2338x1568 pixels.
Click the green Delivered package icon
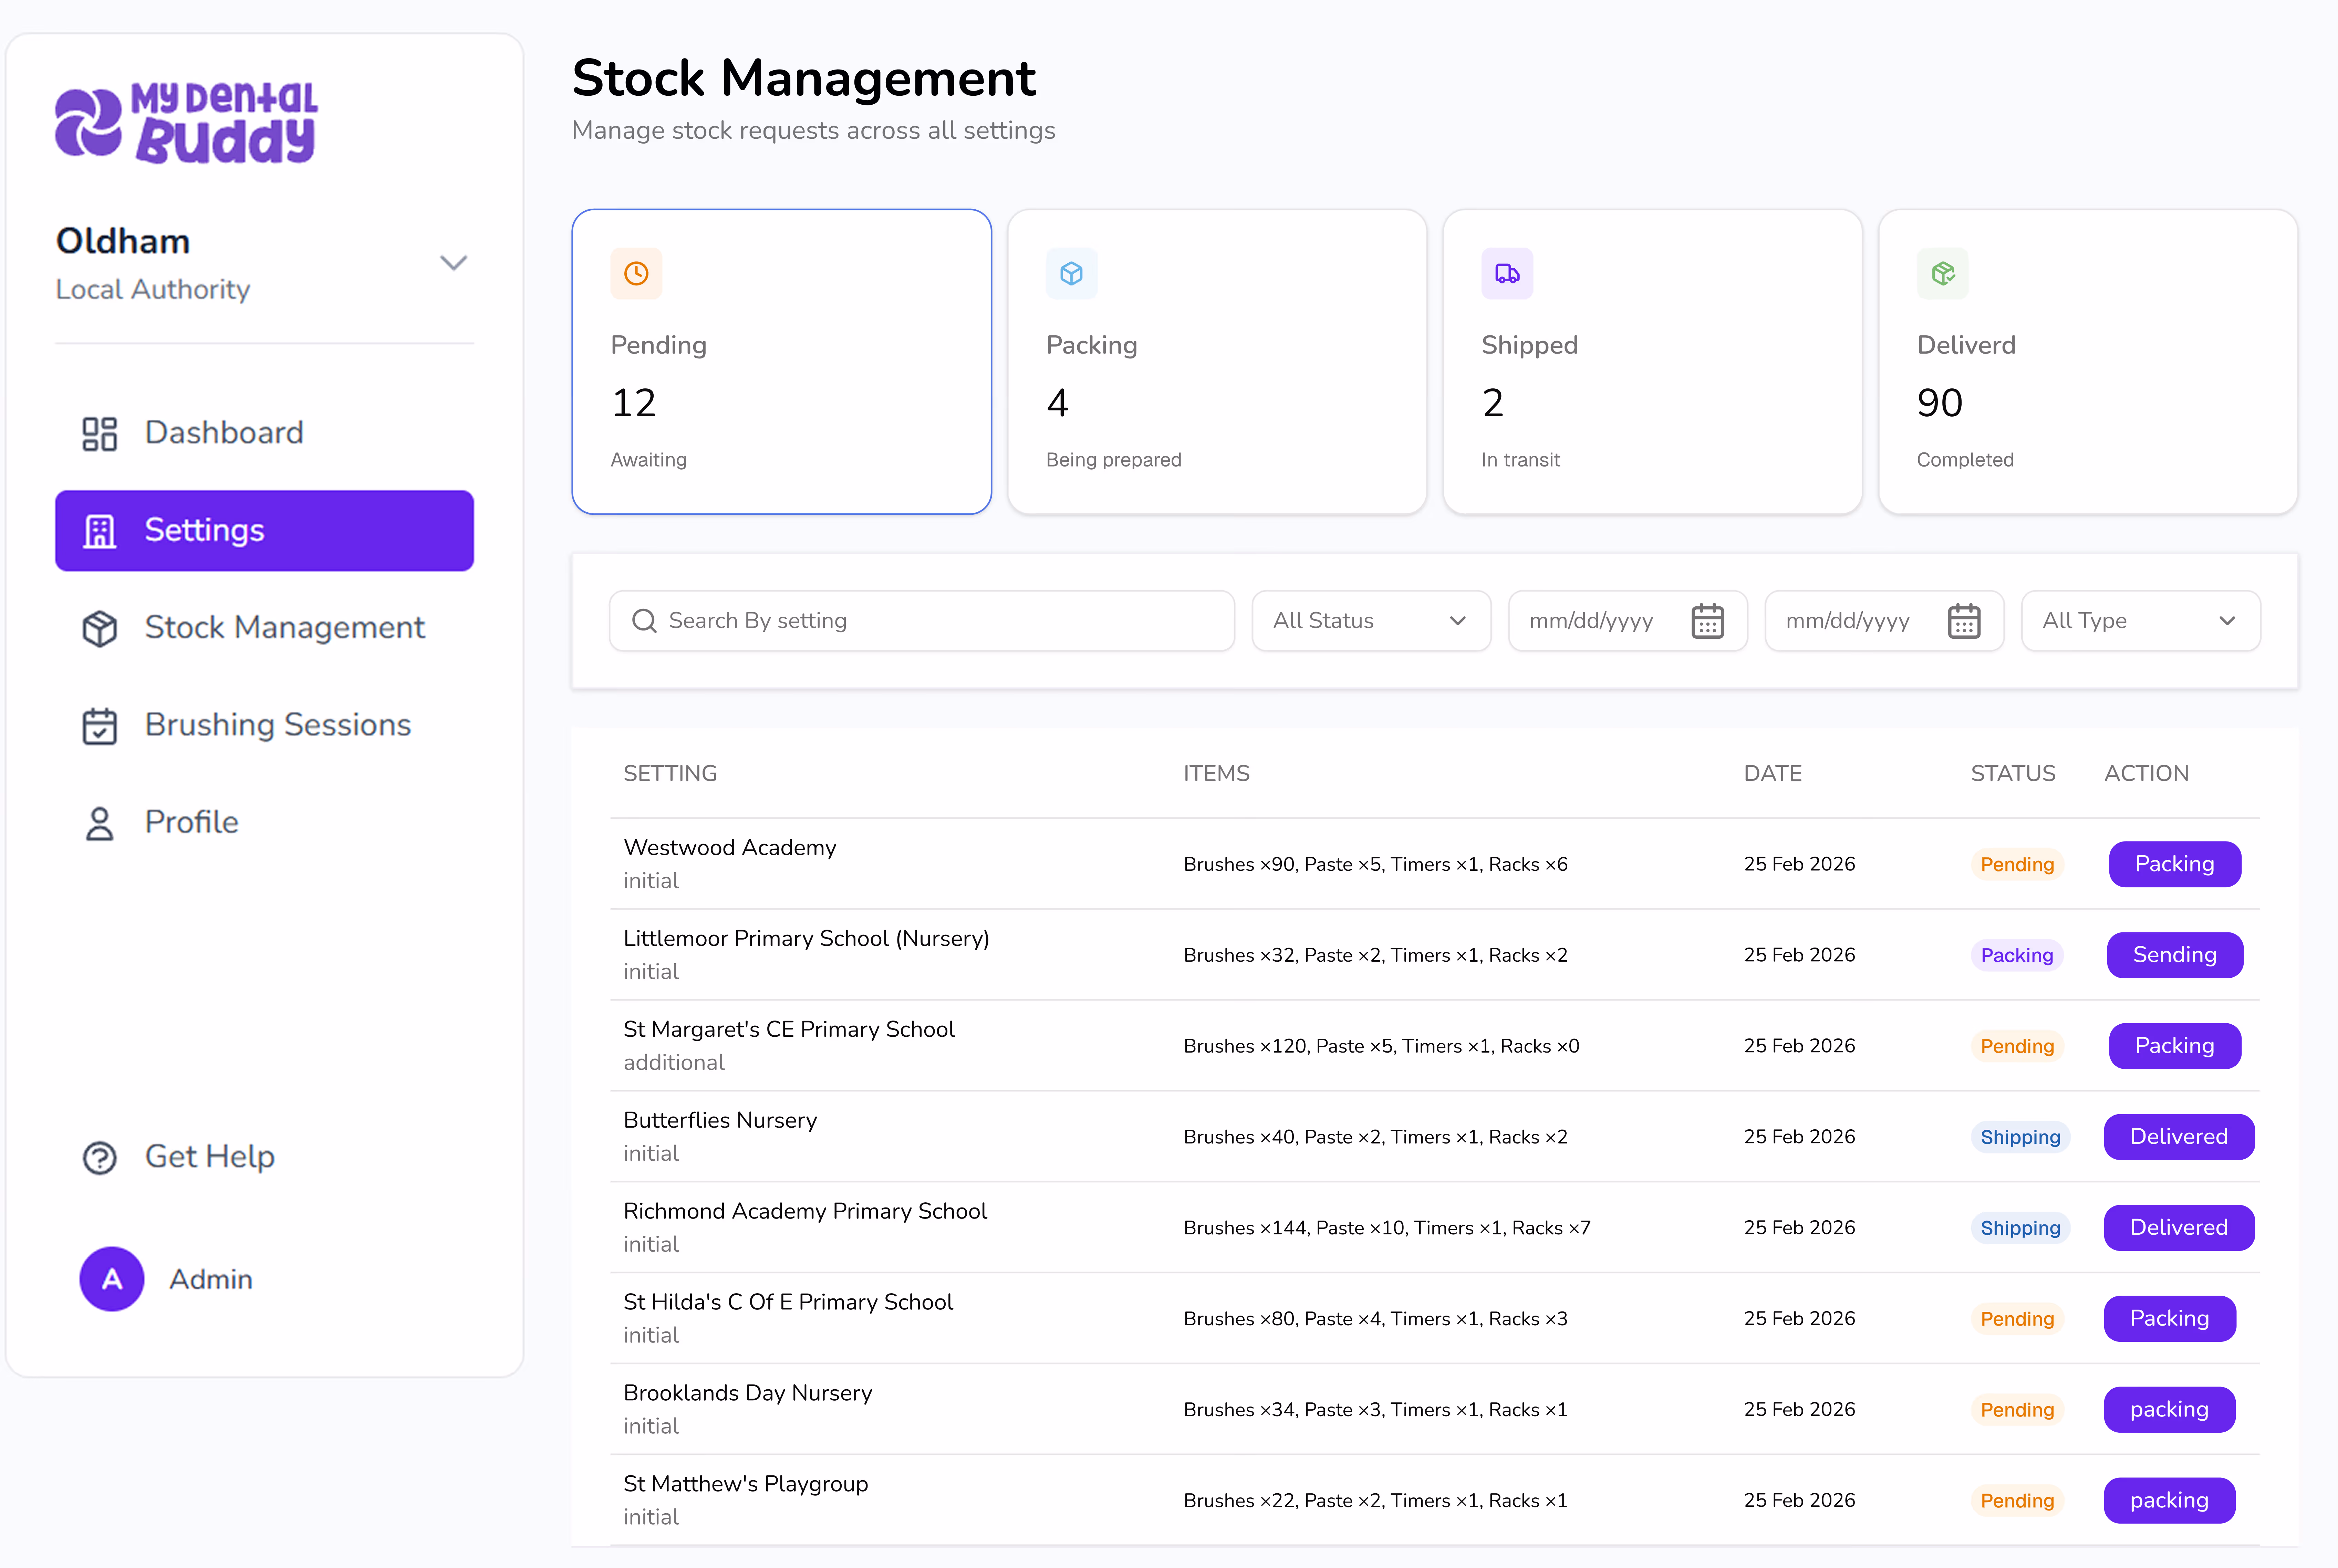tap(1942, 273)
